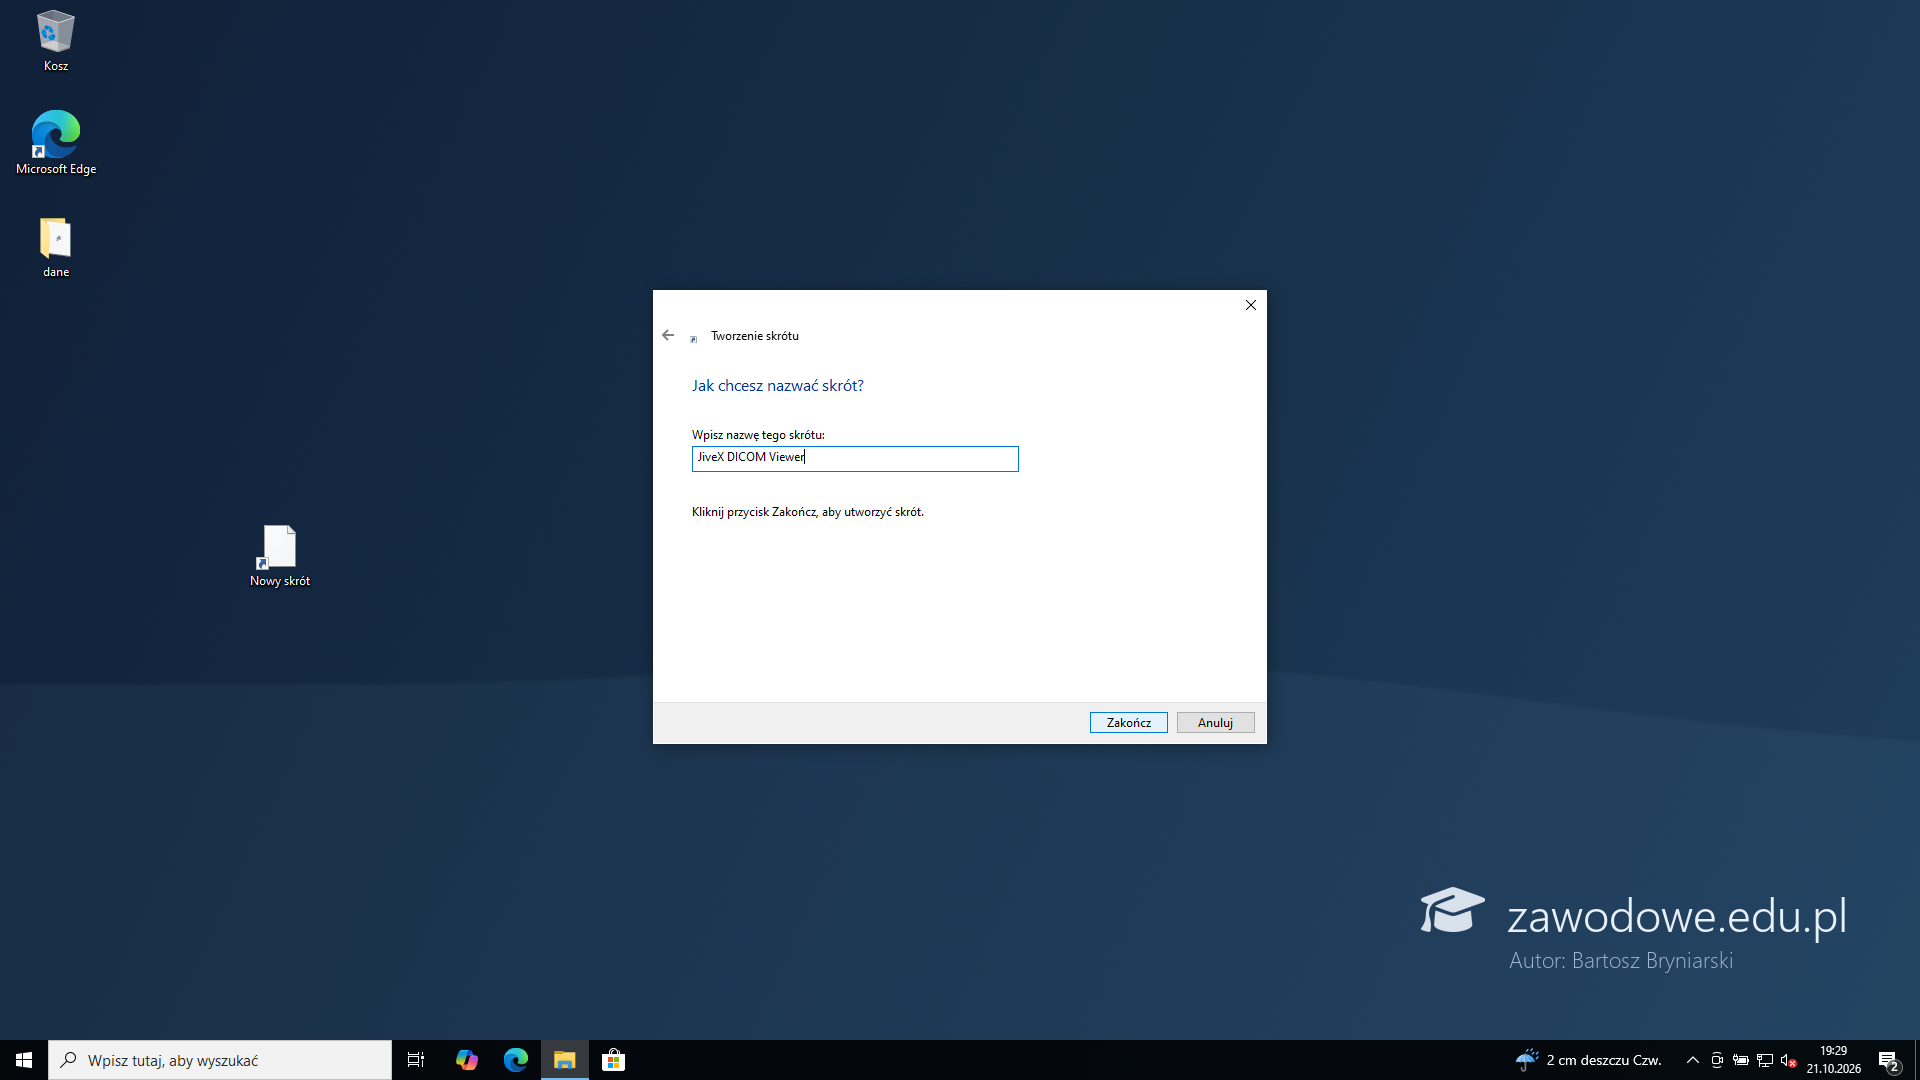Select the Microsoft Edge desktop shortcut
Image resolution: width=1920 pixels, height=1080 pixels.
pyautogui.click(x=56, y=143)
